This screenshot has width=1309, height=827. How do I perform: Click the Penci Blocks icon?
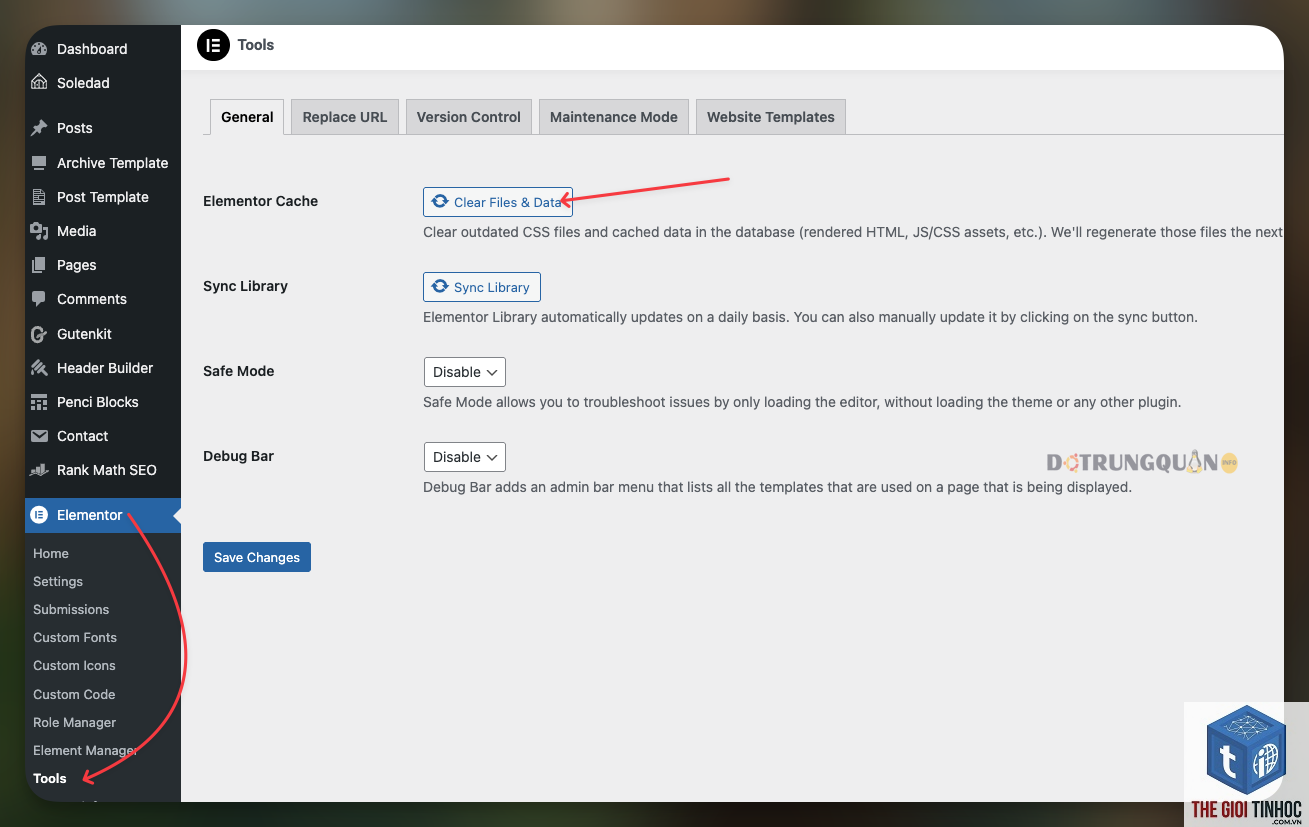click(x=39, y=402)
